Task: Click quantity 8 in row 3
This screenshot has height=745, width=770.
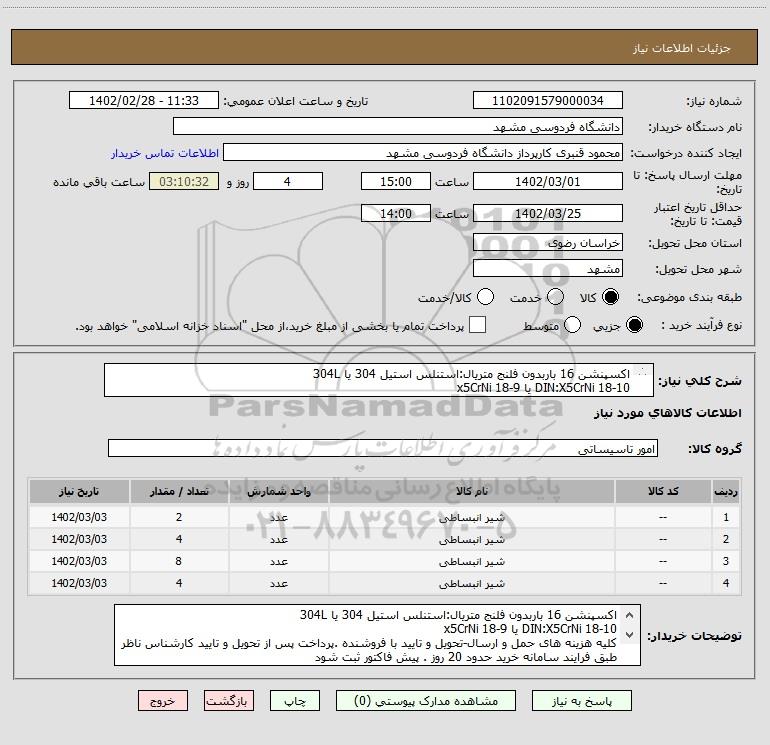Action: [179, 561]
